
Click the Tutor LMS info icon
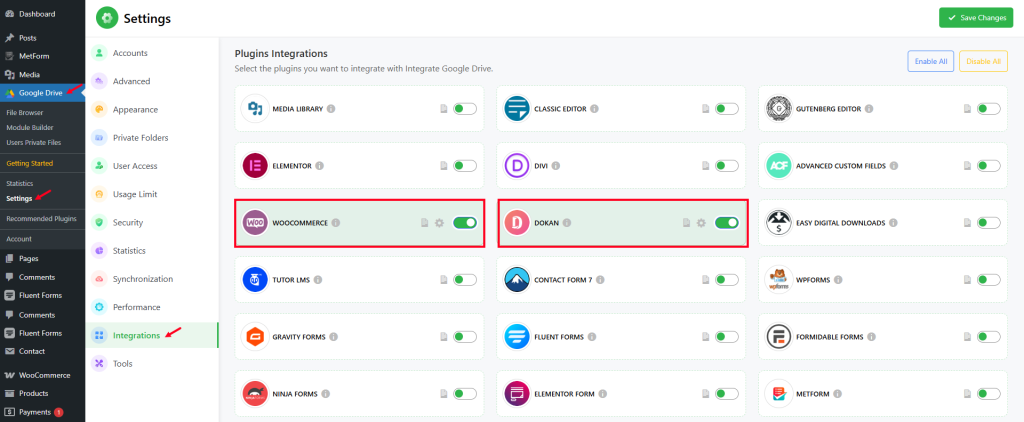318,280
